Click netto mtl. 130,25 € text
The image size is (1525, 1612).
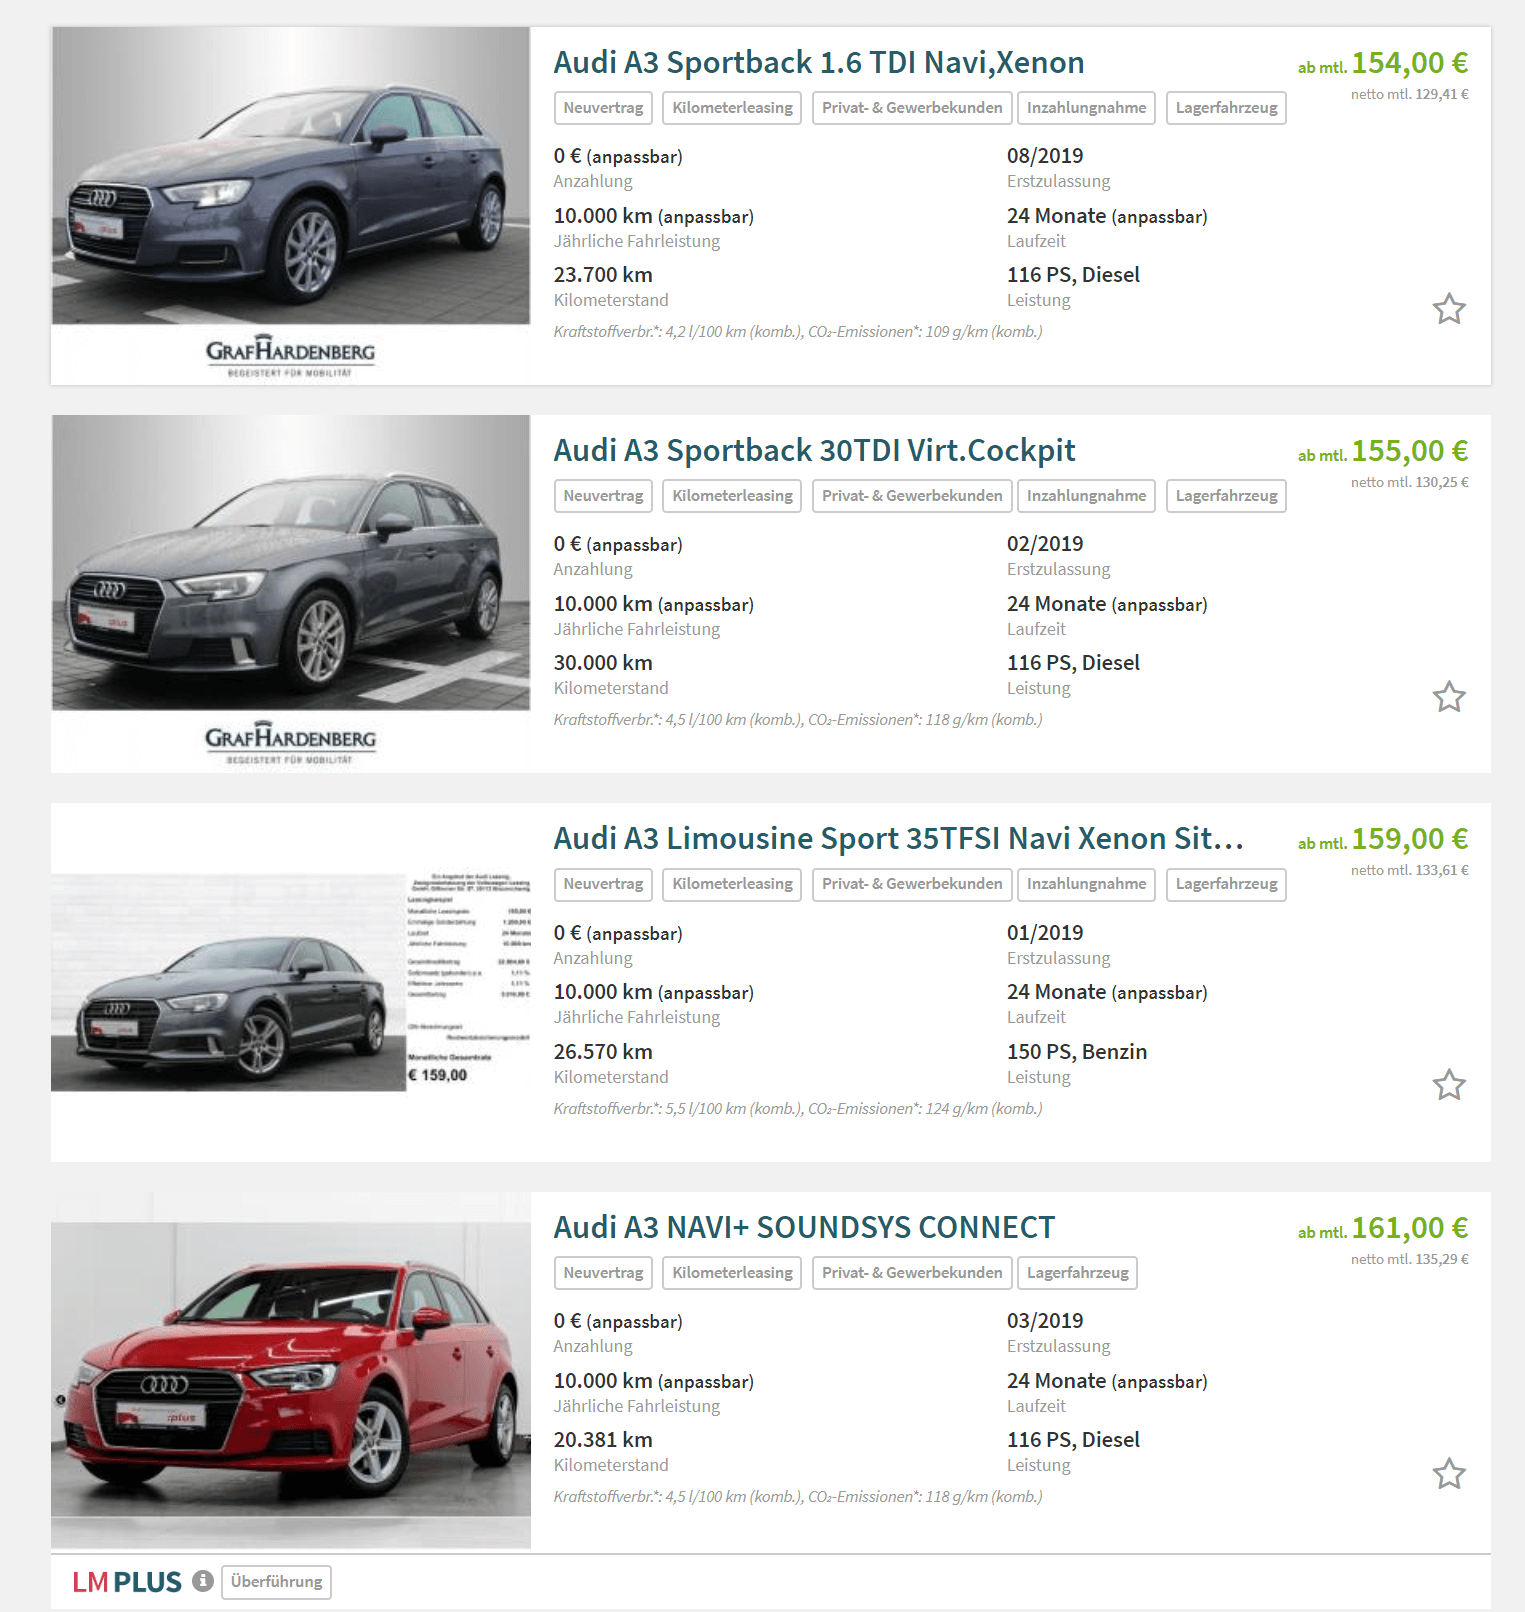[1409, 482]
